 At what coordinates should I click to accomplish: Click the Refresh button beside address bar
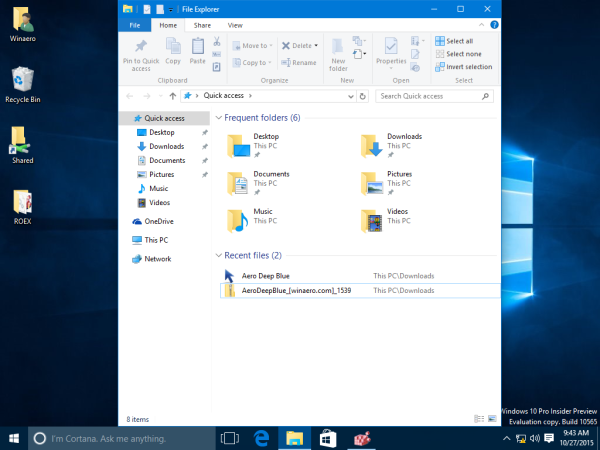pos(362,96)
